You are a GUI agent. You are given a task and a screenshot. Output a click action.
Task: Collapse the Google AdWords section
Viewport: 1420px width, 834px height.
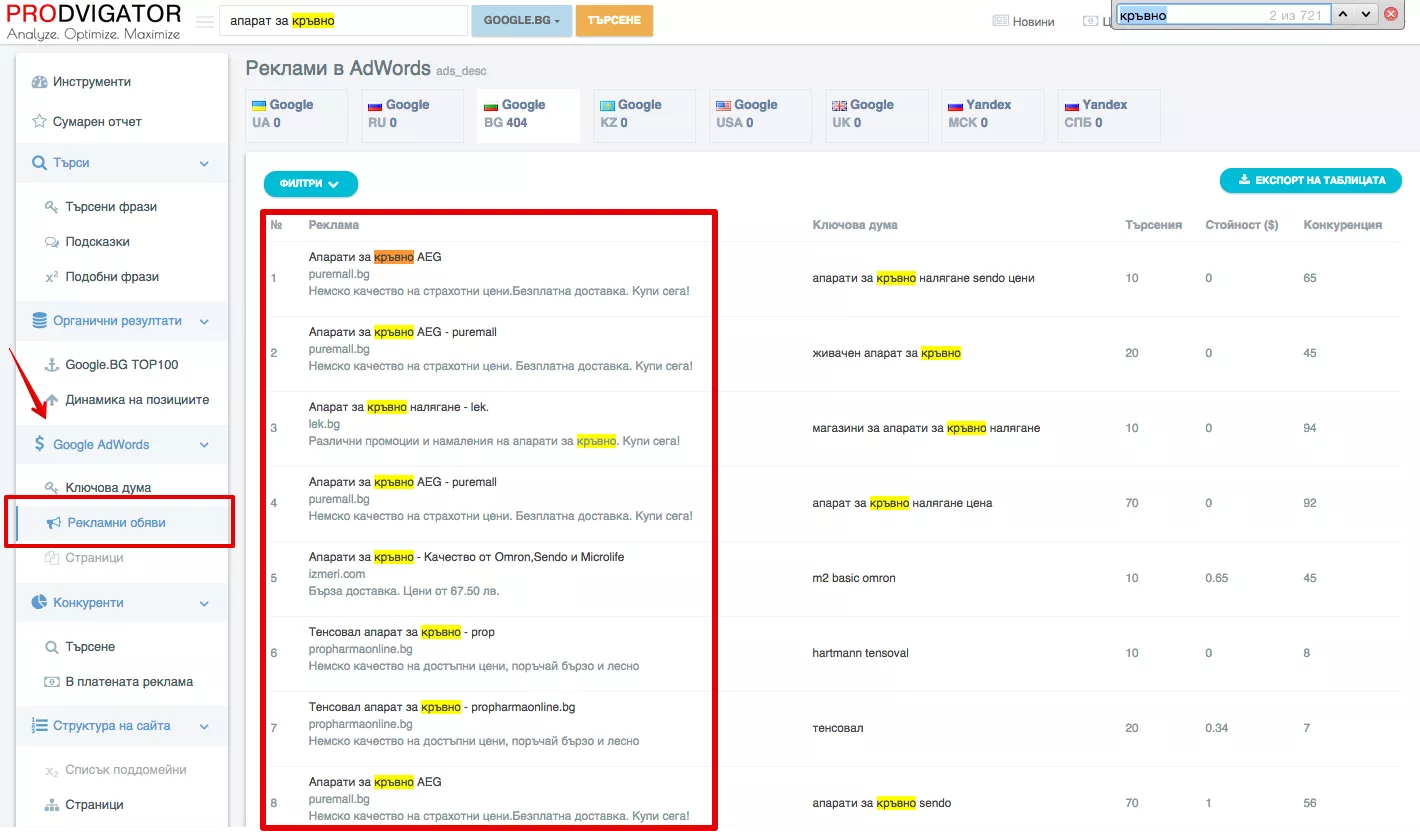pos(122,445)
